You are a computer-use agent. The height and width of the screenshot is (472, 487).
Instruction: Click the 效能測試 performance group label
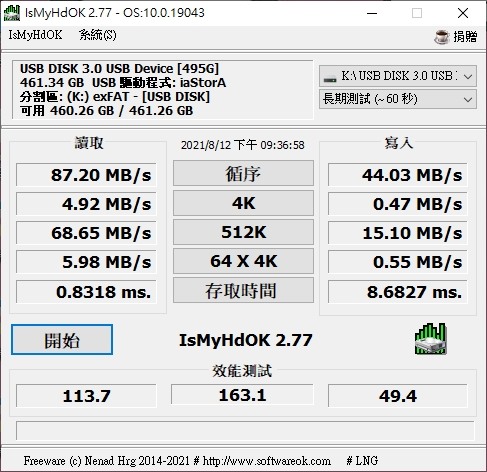click(x=242, y=371)
